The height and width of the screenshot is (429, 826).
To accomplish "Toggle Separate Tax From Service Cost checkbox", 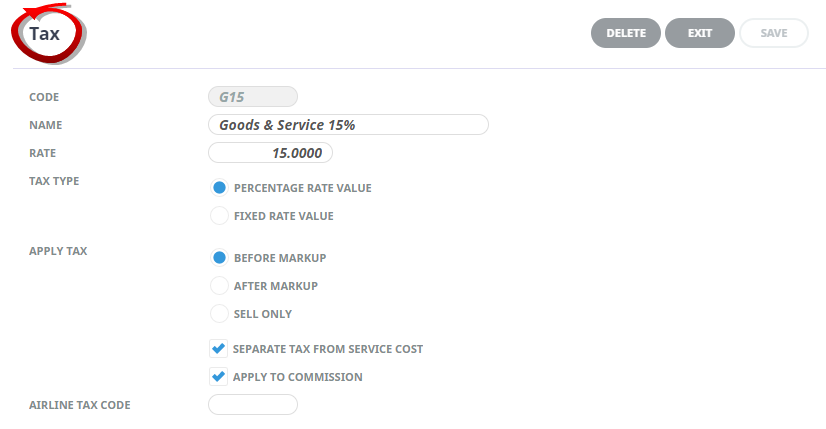I will pyautogui.click(x=218, y=349).
